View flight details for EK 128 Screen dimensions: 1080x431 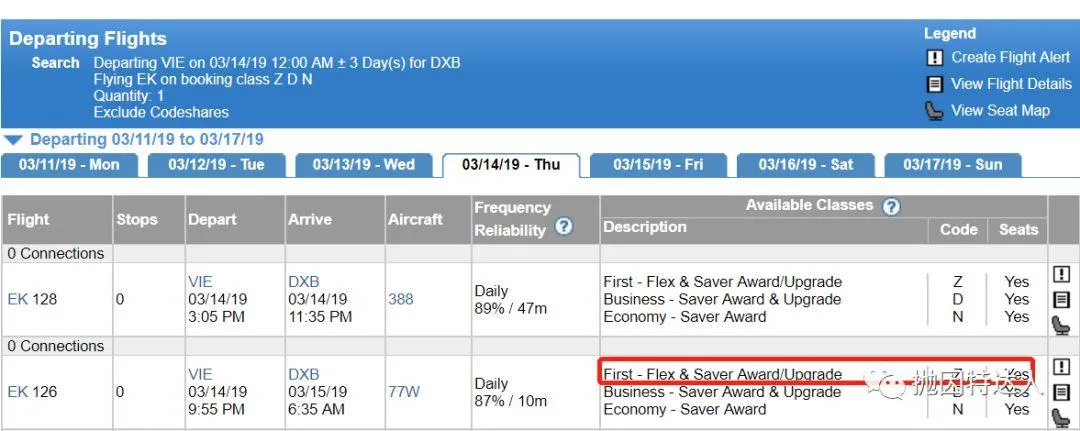1061,299
